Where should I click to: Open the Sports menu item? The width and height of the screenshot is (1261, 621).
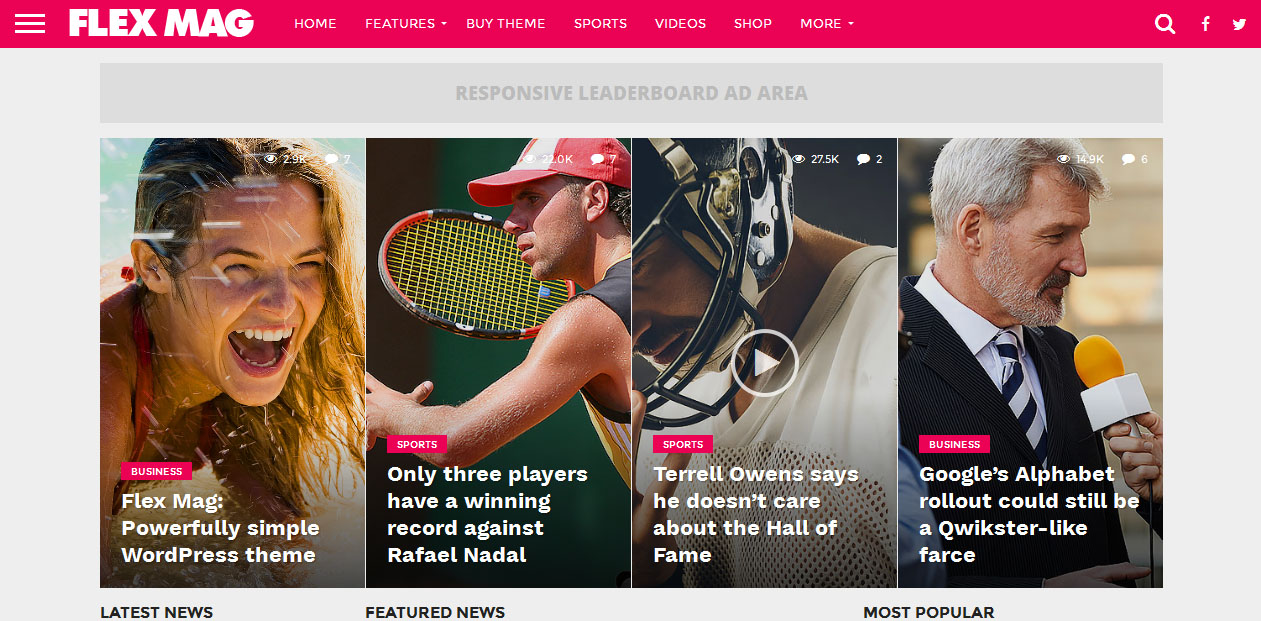tap(600, 23)
